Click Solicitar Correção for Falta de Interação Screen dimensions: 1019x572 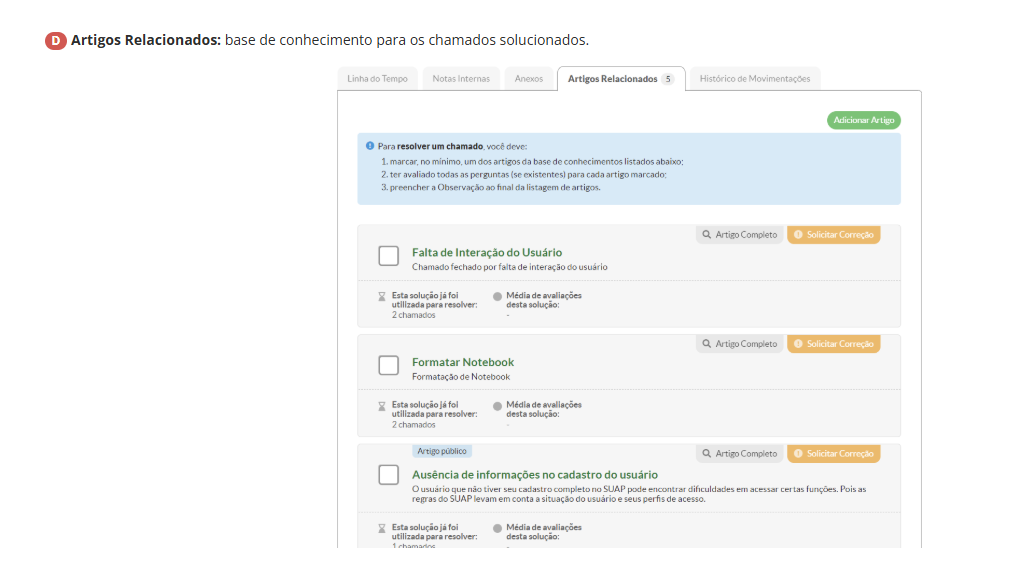(x=834, y=235)
